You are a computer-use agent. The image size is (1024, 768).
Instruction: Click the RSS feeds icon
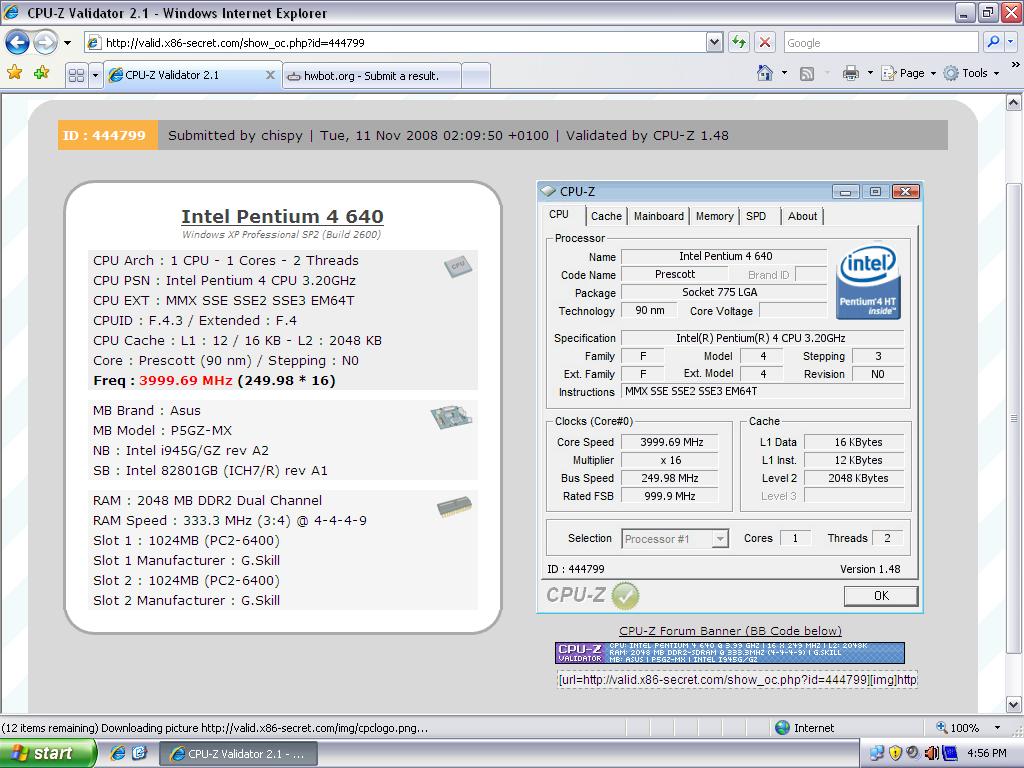807,74
